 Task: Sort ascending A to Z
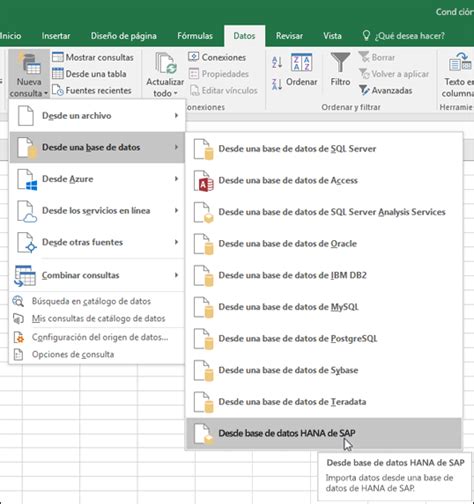pos(277,62)
